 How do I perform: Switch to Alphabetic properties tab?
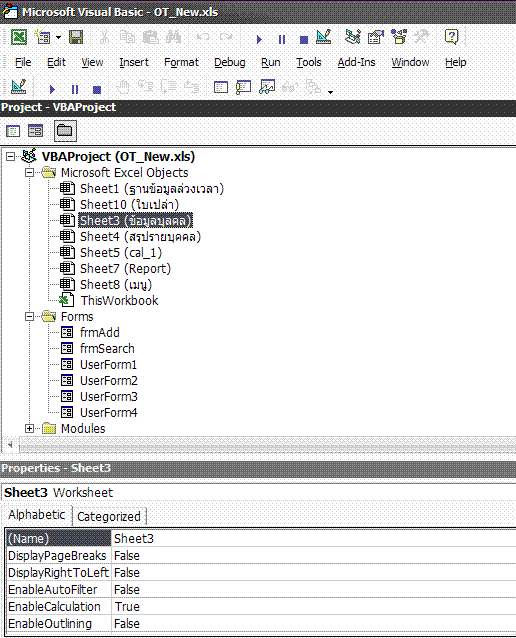pos(37,515)
